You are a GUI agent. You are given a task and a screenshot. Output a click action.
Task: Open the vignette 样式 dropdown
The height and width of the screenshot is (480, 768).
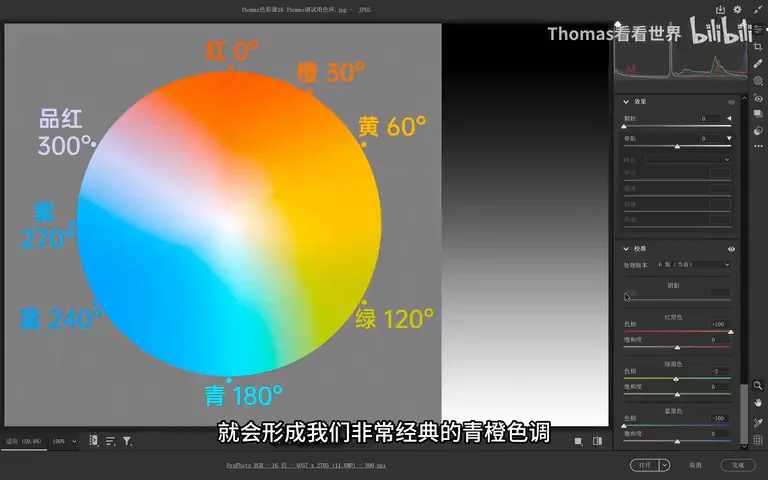(688, 160)
